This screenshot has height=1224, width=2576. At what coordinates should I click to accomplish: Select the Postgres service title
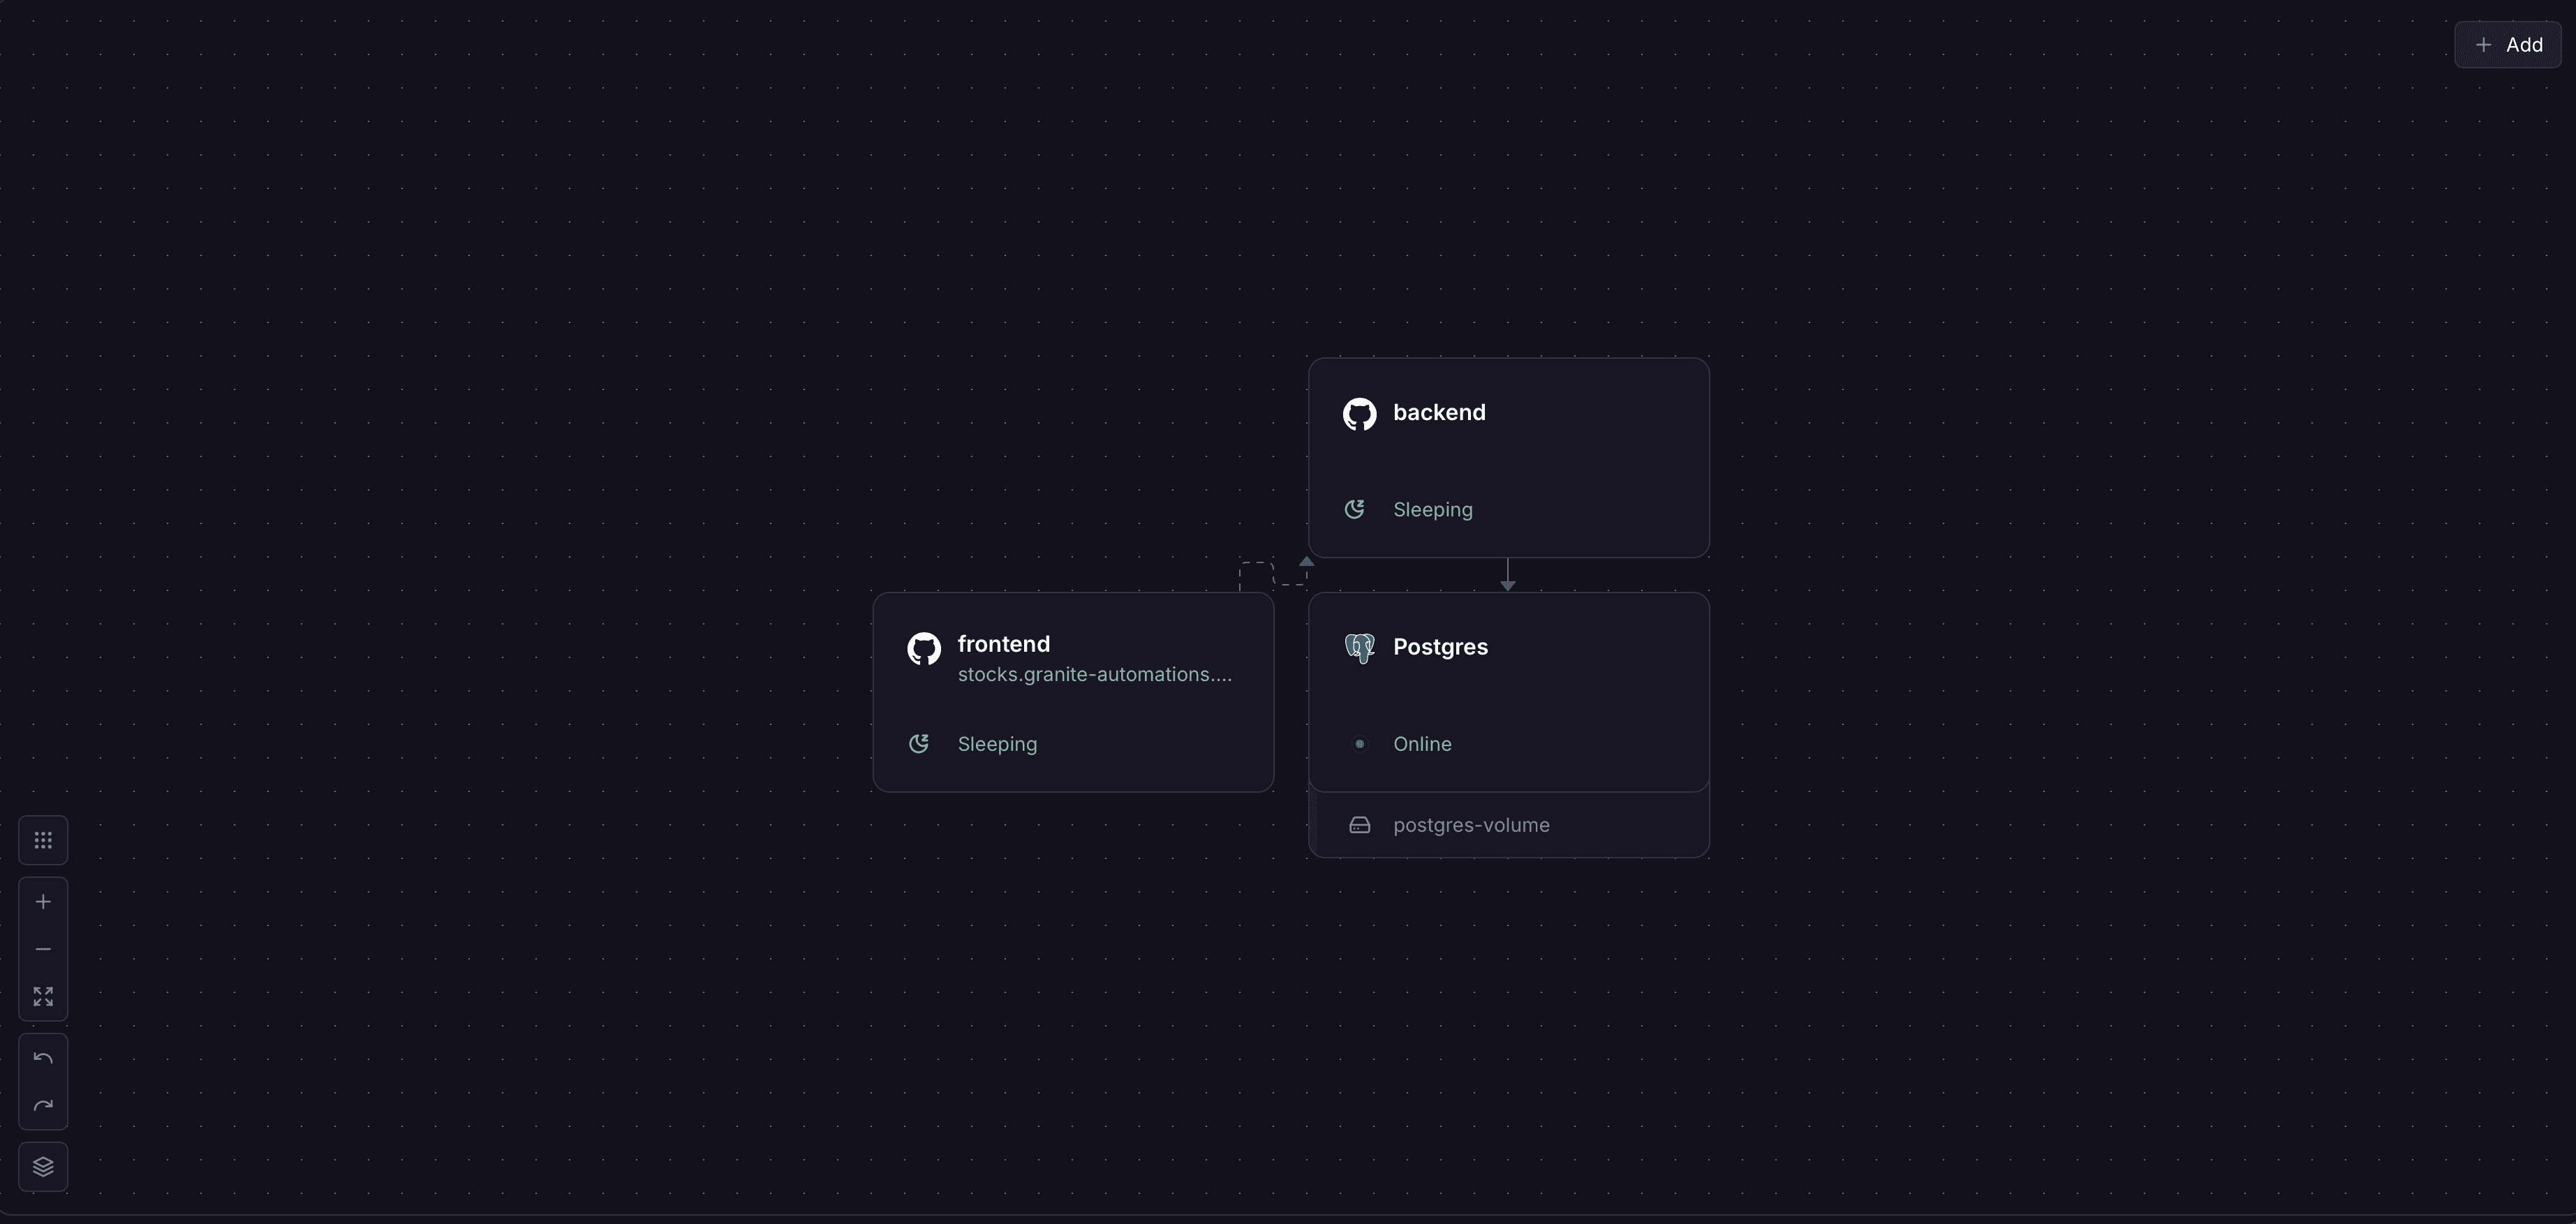point(1440,647)
